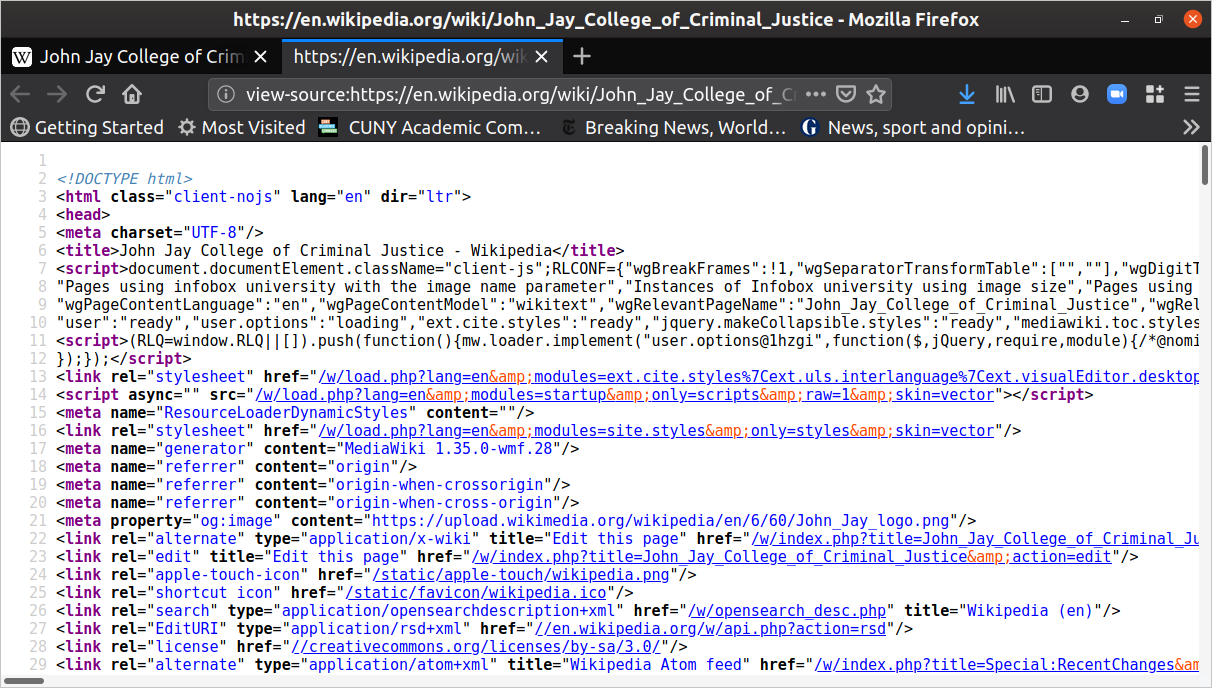Viewport: 1212px width, 688px height.
Task: Open the page actions ellipsis menu
Action: click(816, 93)
